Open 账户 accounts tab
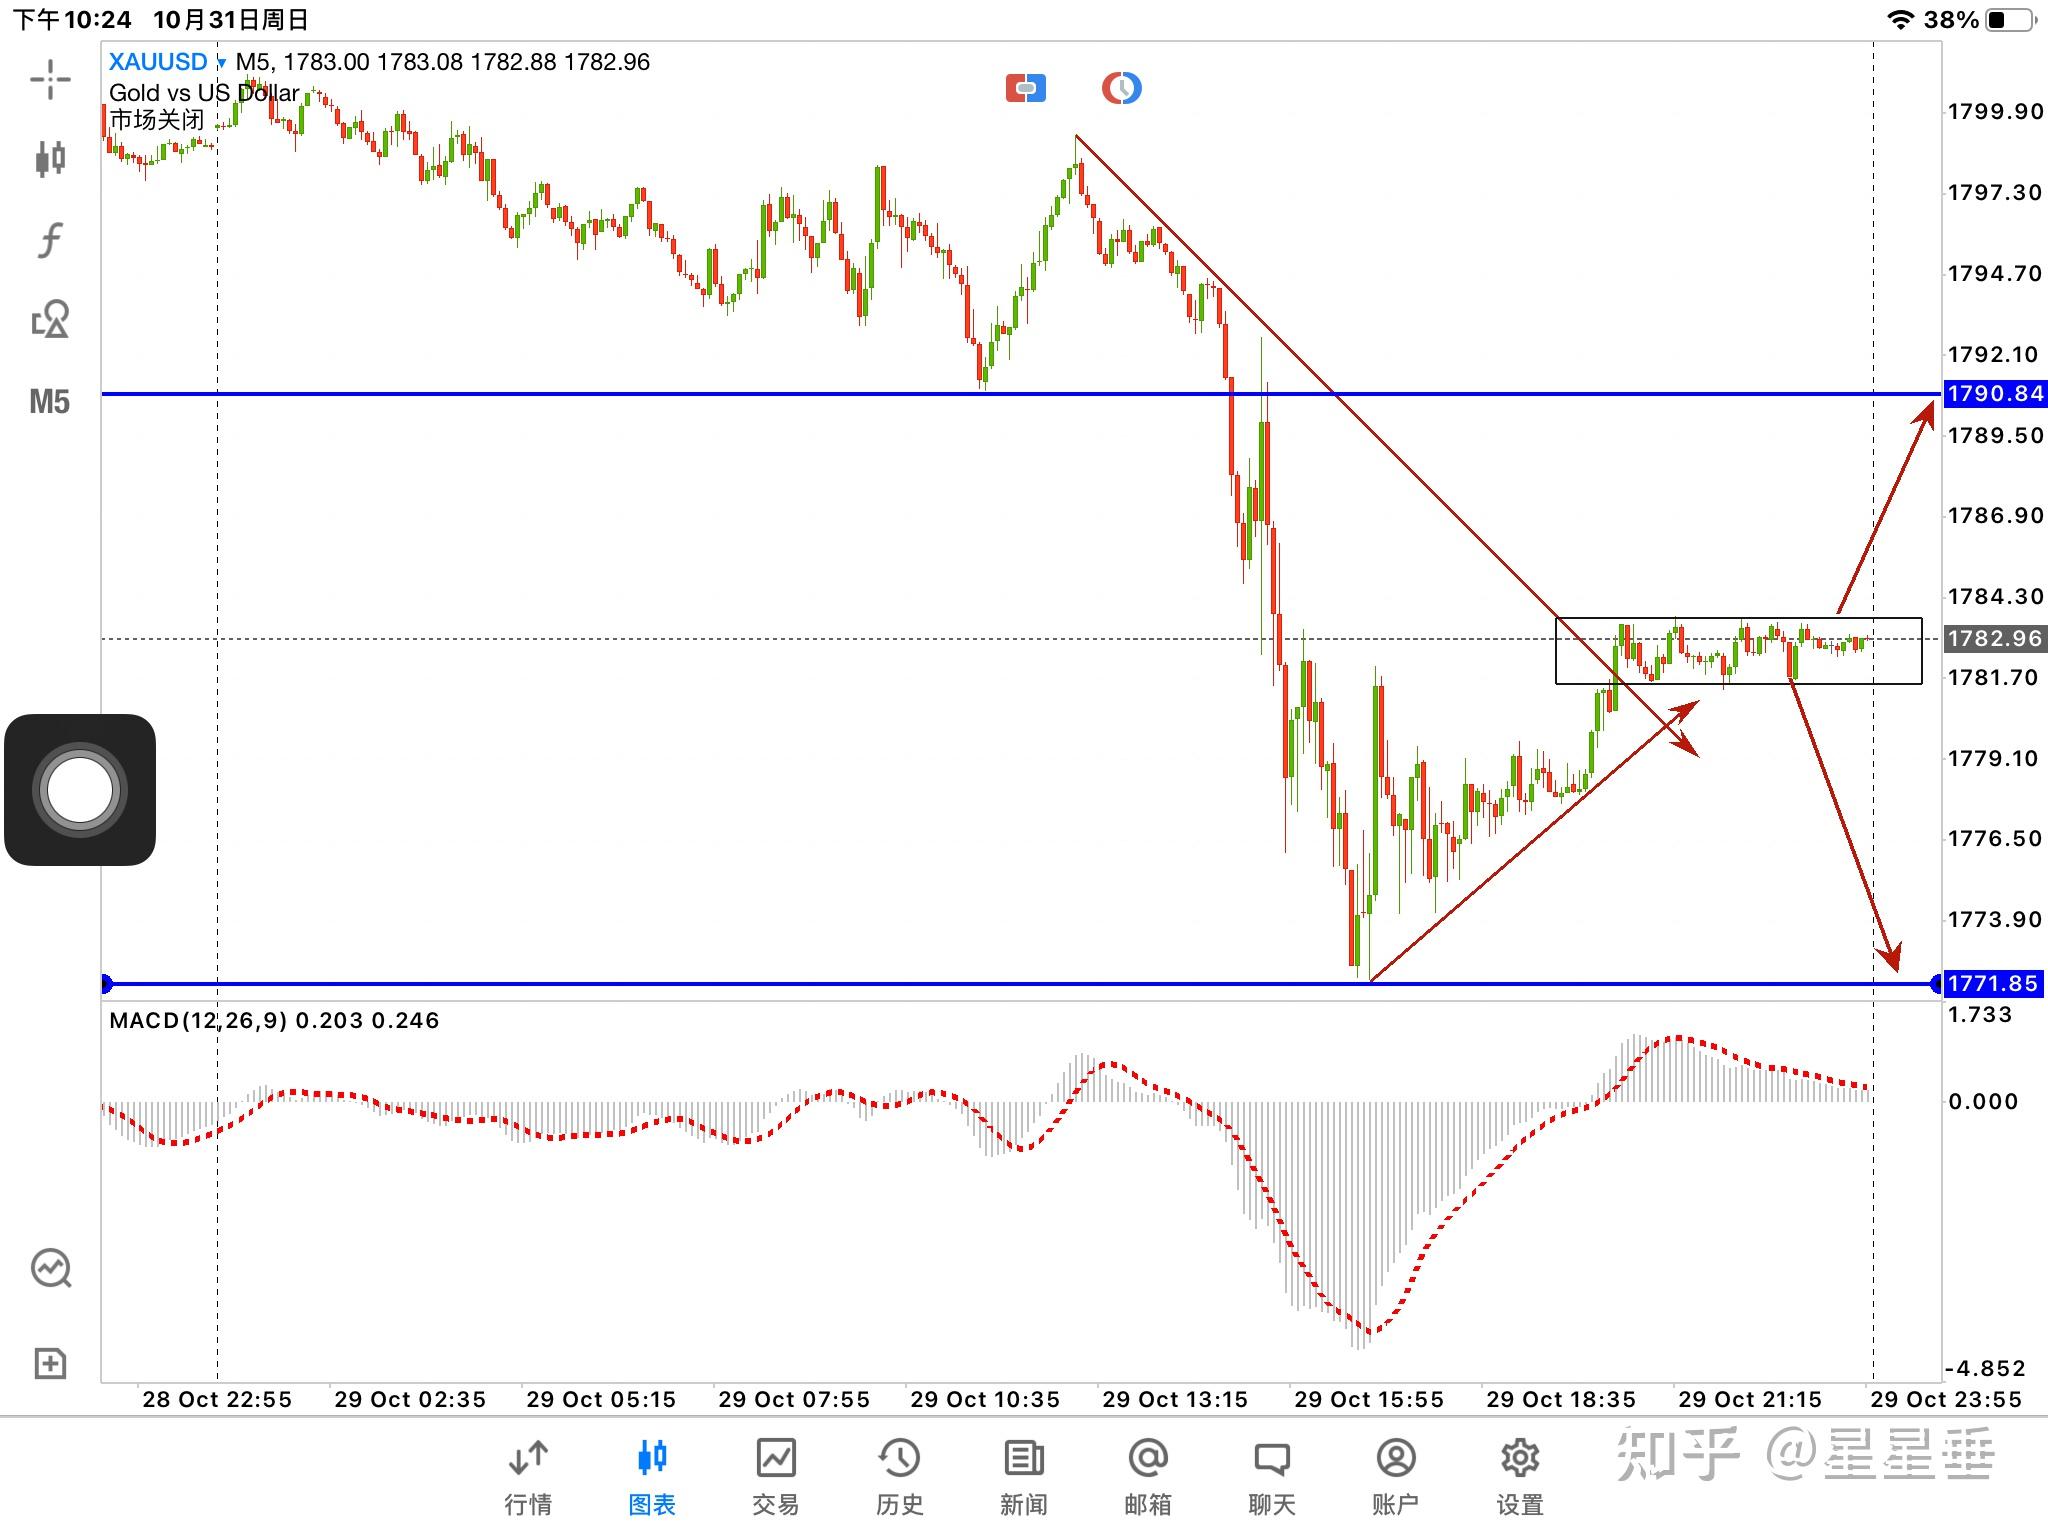Screen dimensions: 2048x1536 [1396, 1477]
